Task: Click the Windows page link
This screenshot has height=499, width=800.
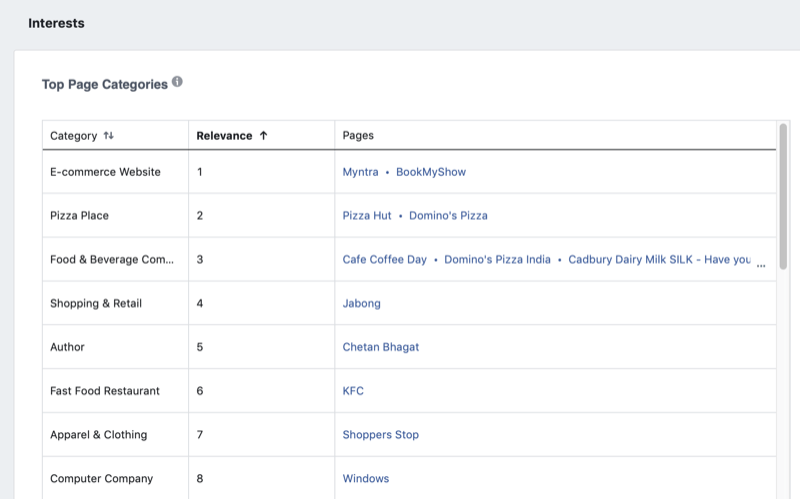Action: click(x=365, y=479)
